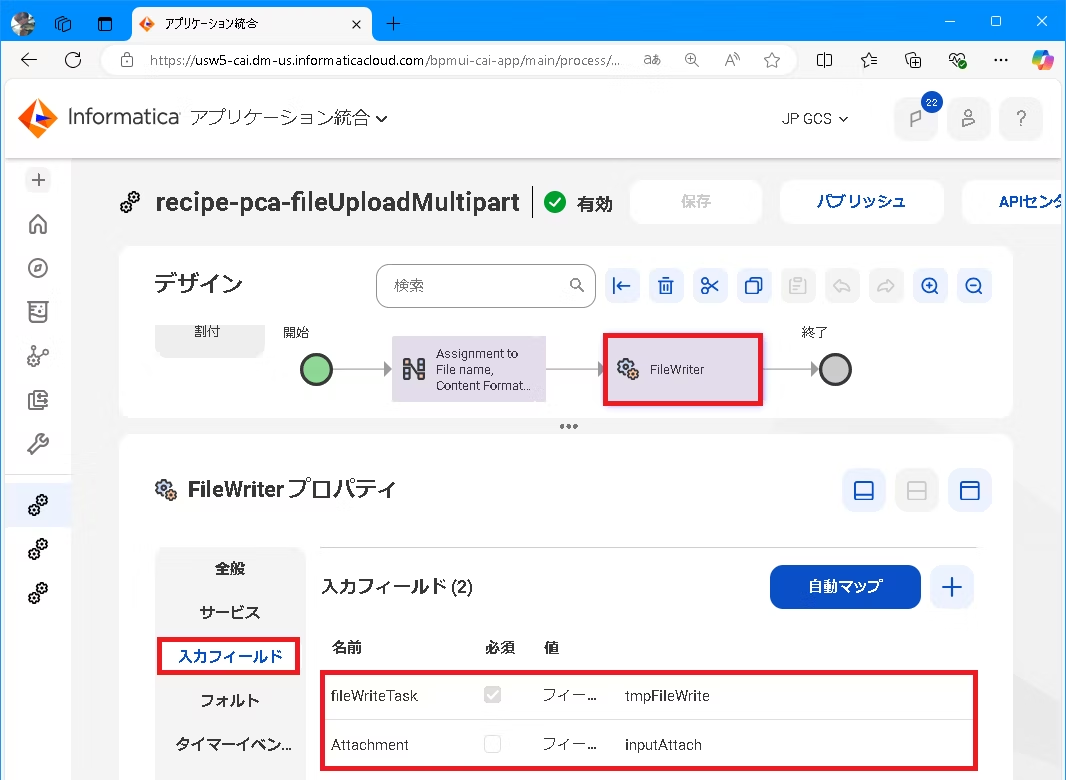Open the help question mark icon

(x=1020, y=118)
